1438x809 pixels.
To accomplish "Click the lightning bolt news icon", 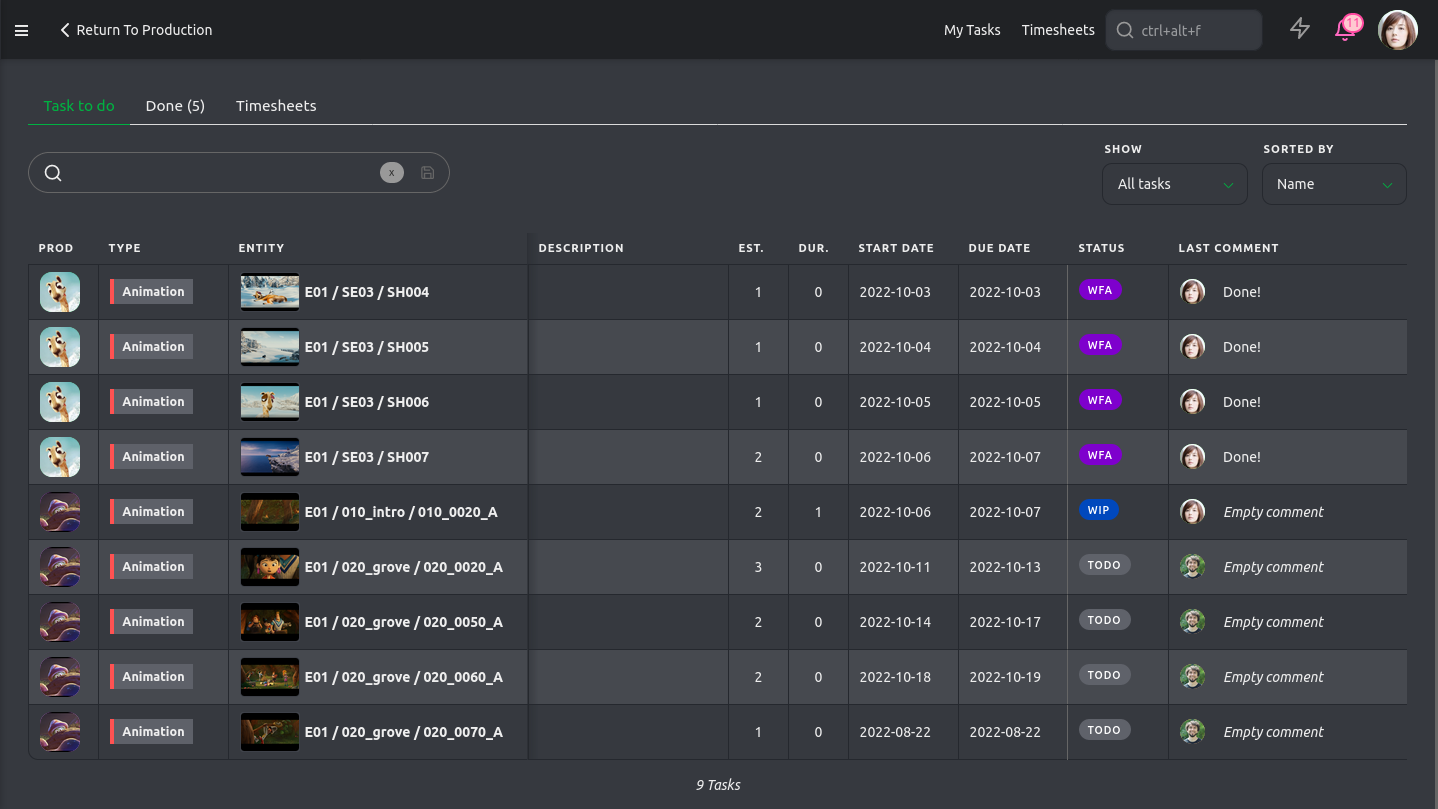I will [1299, 29].
